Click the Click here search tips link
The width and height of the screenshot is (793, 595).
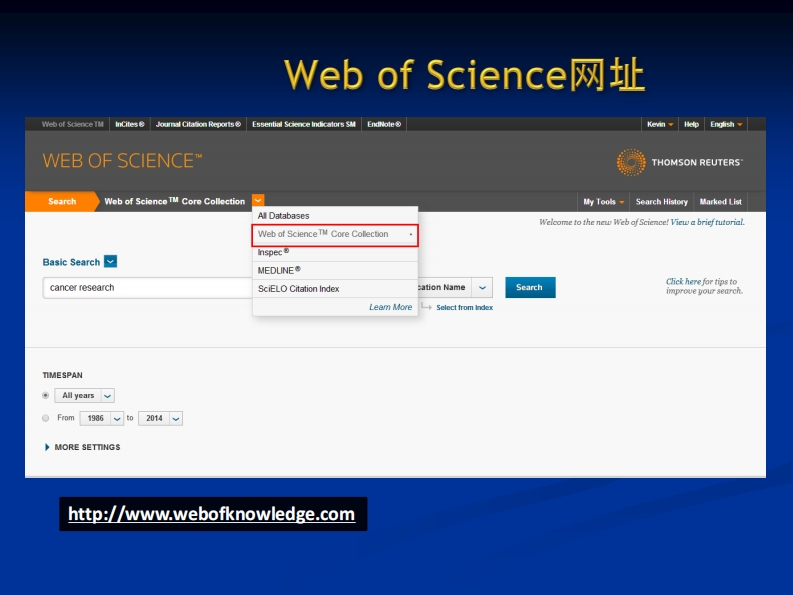pyautogui.click(x=683, y=282)
